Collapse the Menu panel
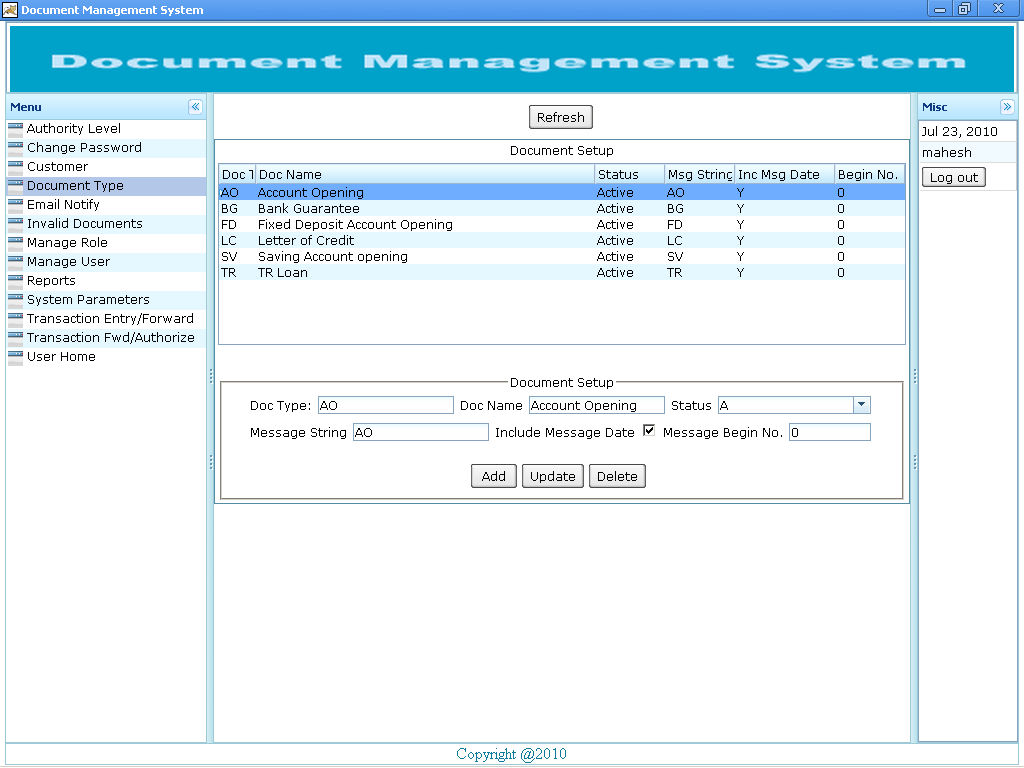 [196, 107]
